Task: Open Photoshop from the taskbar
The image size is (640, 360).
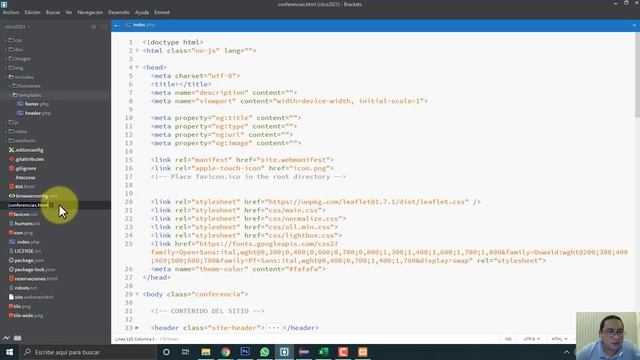Action: click(x=245, y=352)
